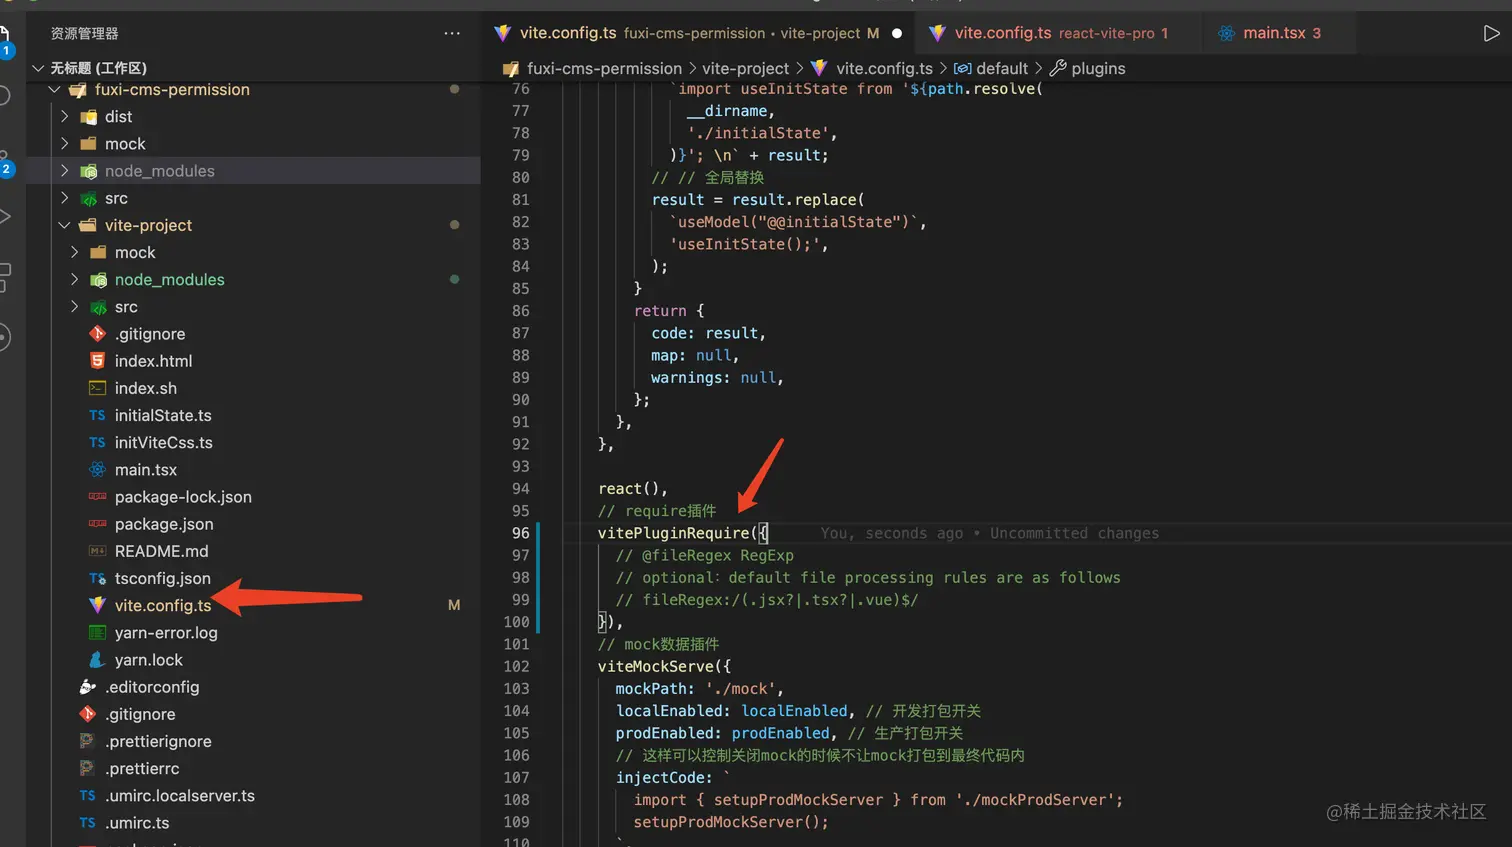Click the root-level .gitignore git icon
The image size is (1512, 847).
click(87, 714)
